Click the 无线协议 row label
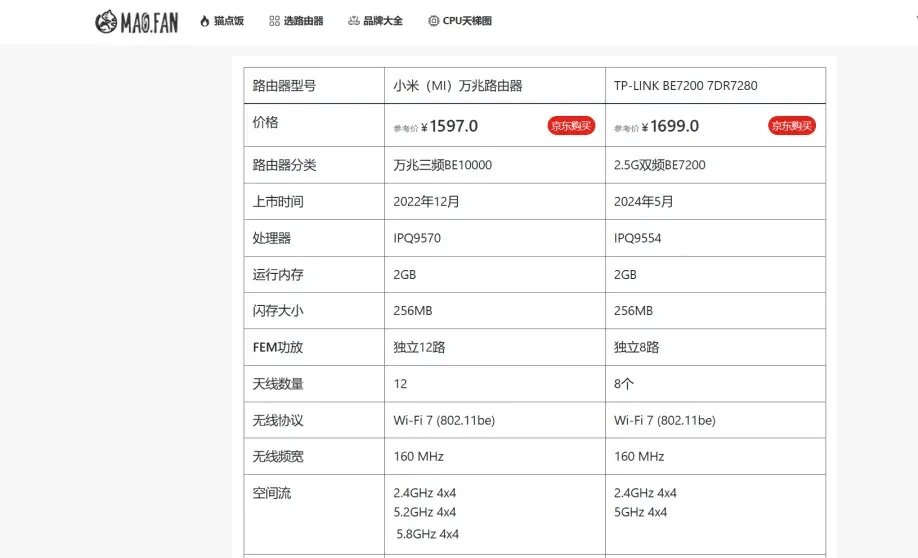The image size is (918, 558). 278,420
